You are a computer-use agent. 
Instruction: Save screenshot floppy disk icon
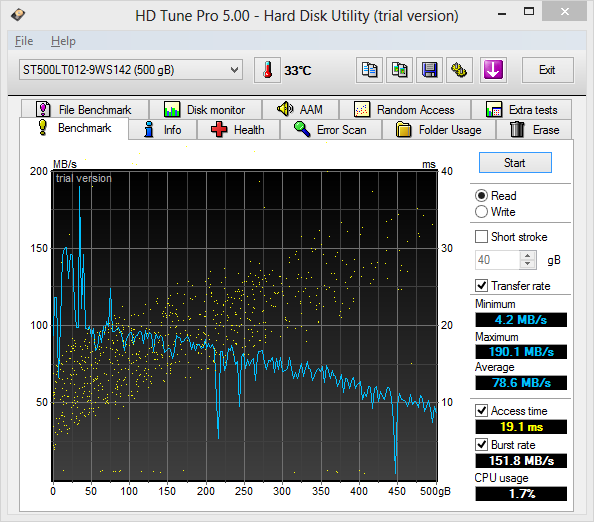(429, 70)
